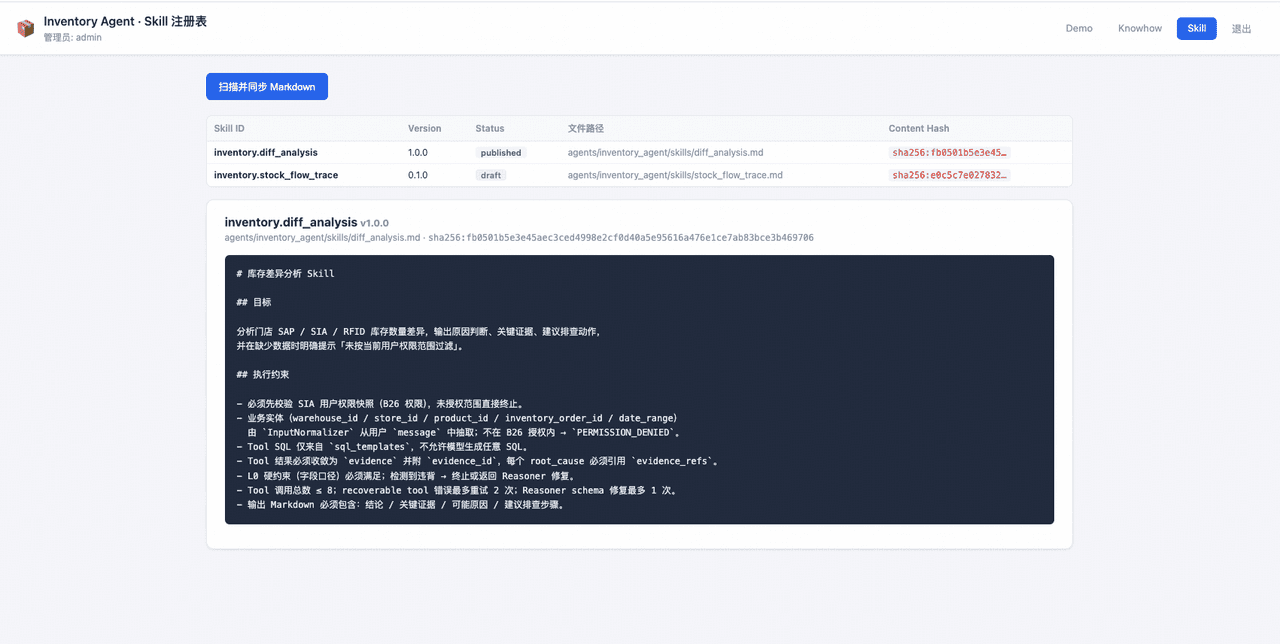Click the Status column header
The image size is (1280, 644).
pyautogui.click(x=490, y=129)
